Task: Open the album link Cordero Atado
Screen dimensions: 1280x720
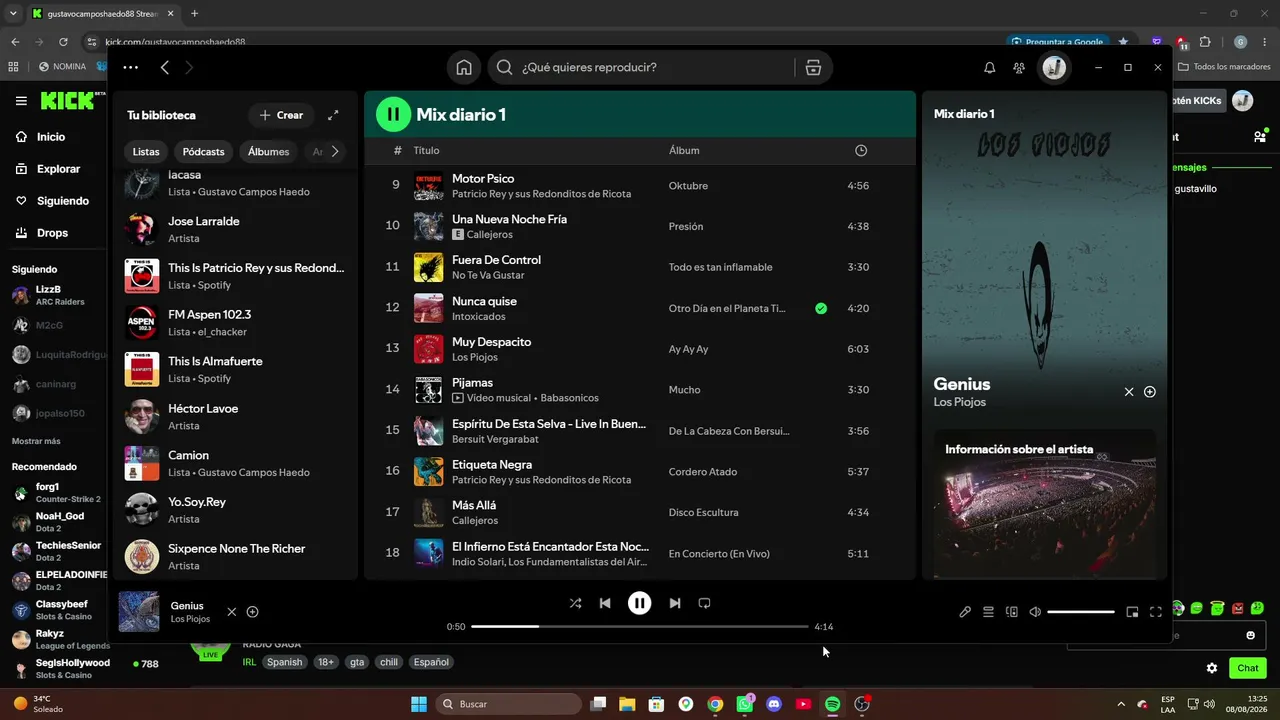Action: pyautogui.click(x=703, y=472)
